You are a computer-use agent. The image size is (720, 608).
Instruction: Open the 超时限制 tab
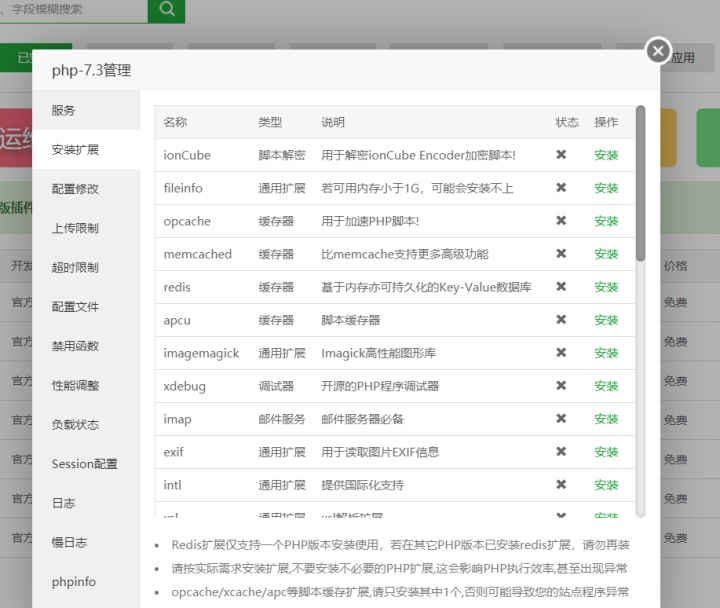pos(86,267)
